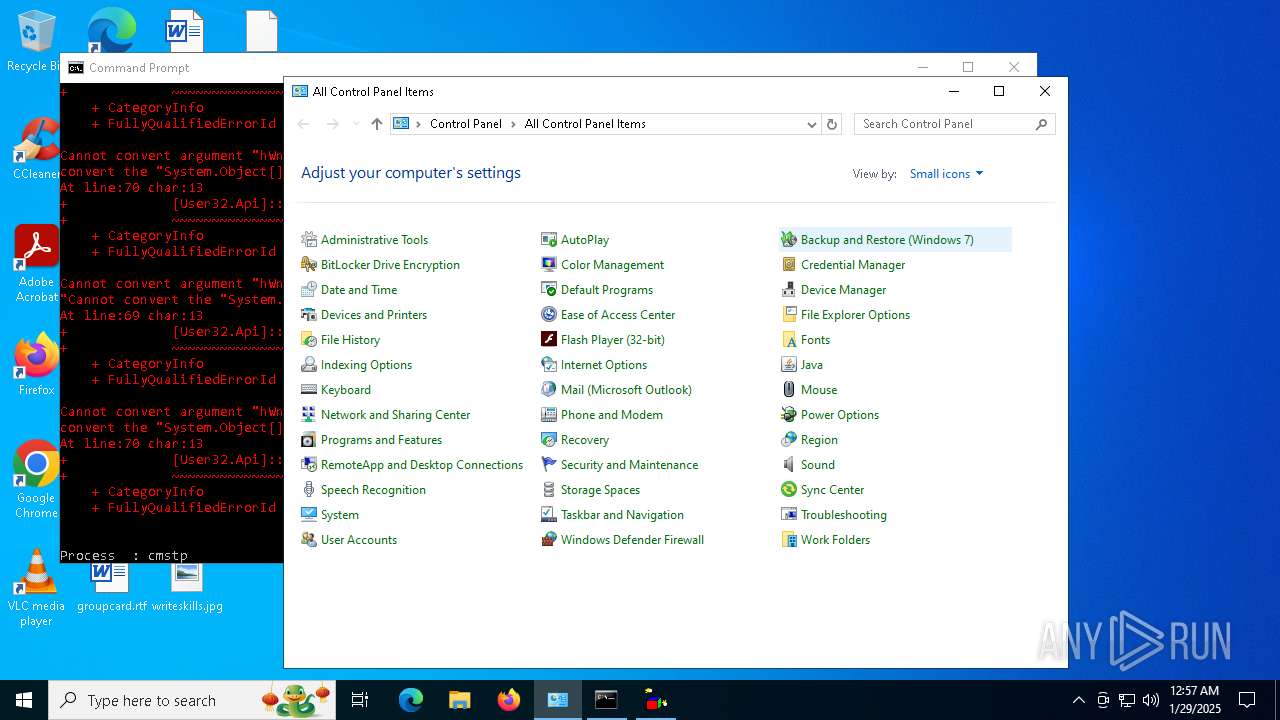Click the Up one level arrow
Image resolution: width=1280 pixels, height=720 pixels.
pos(376,124)
